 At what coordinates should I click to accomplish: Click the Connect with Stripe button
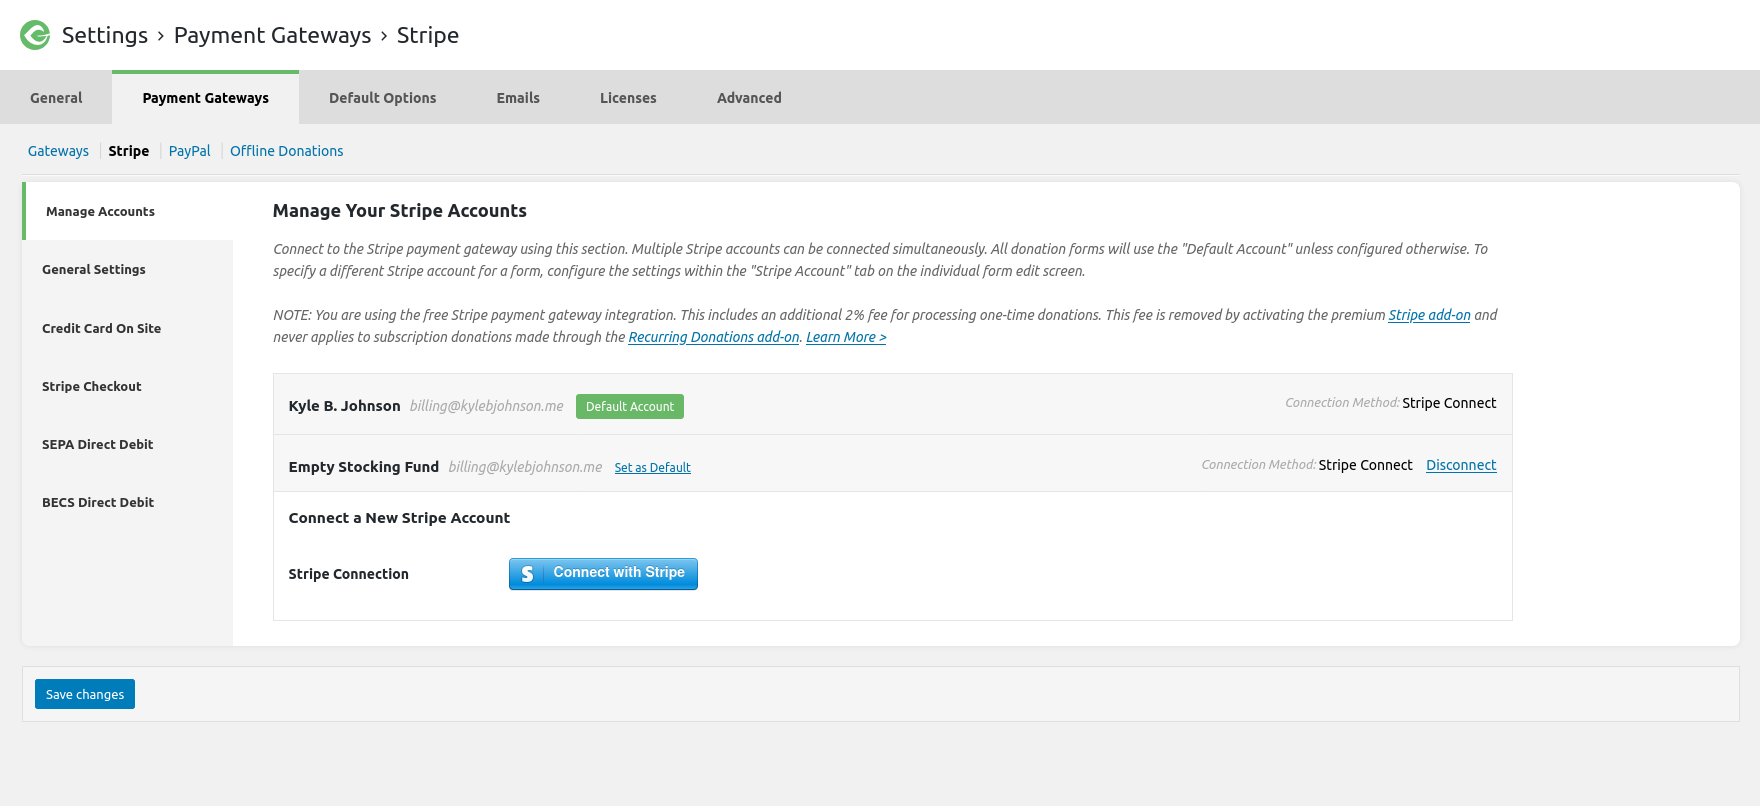coord(603,574)
